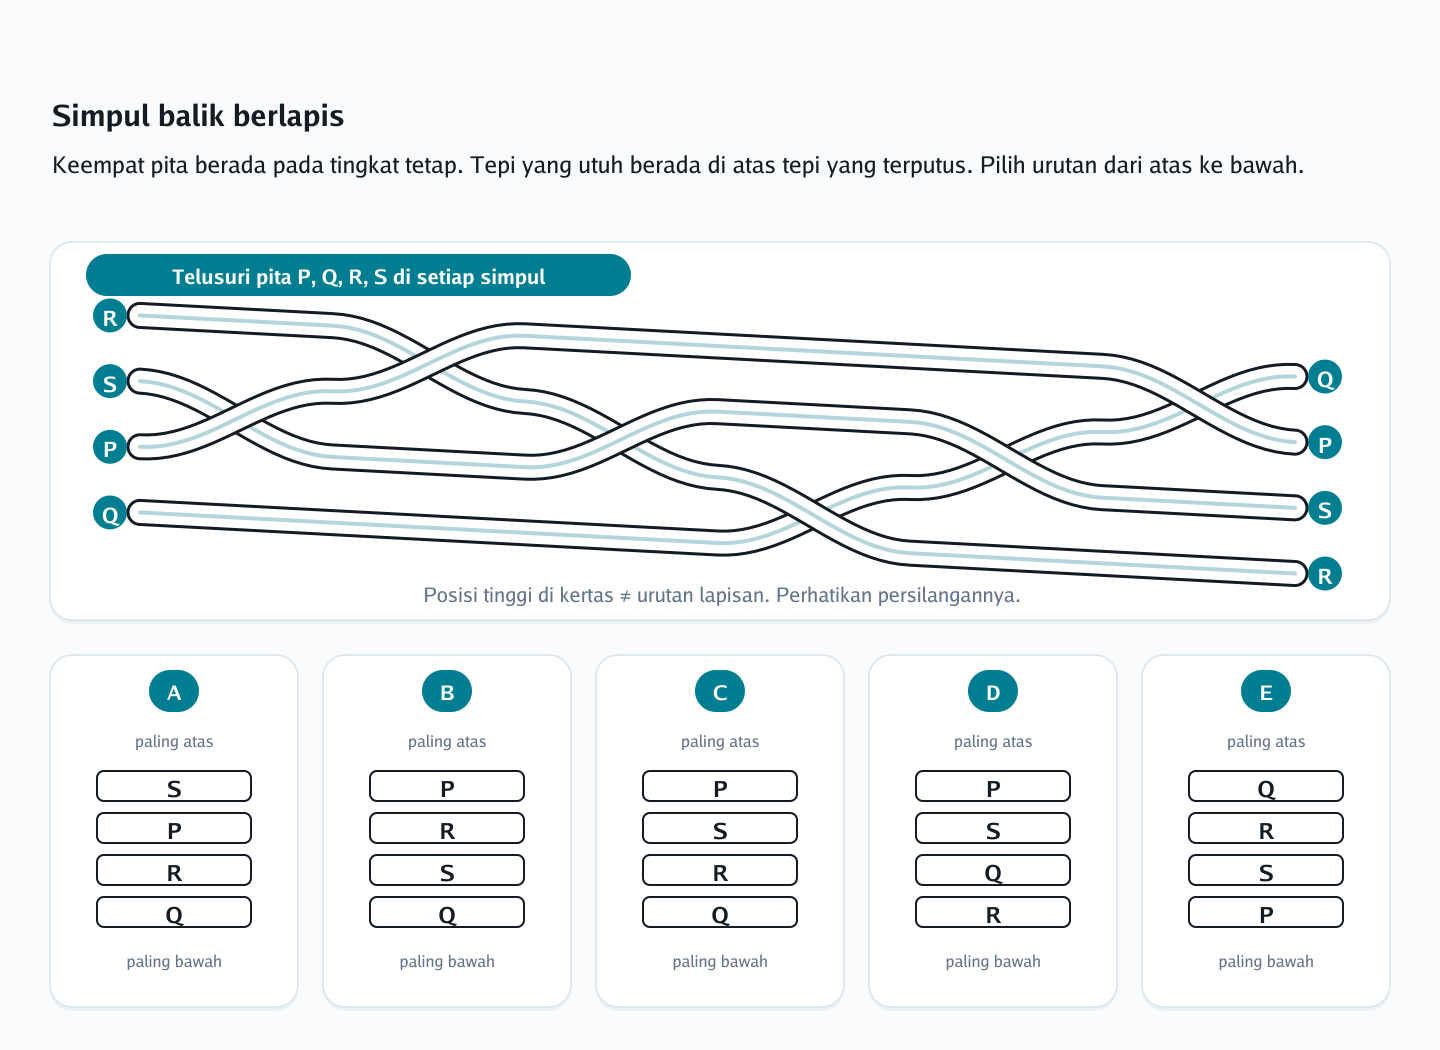The height and width of the screenshot is (1050, 1440).
Task: Click the left R ribbon start label
Action: [110, 317]
